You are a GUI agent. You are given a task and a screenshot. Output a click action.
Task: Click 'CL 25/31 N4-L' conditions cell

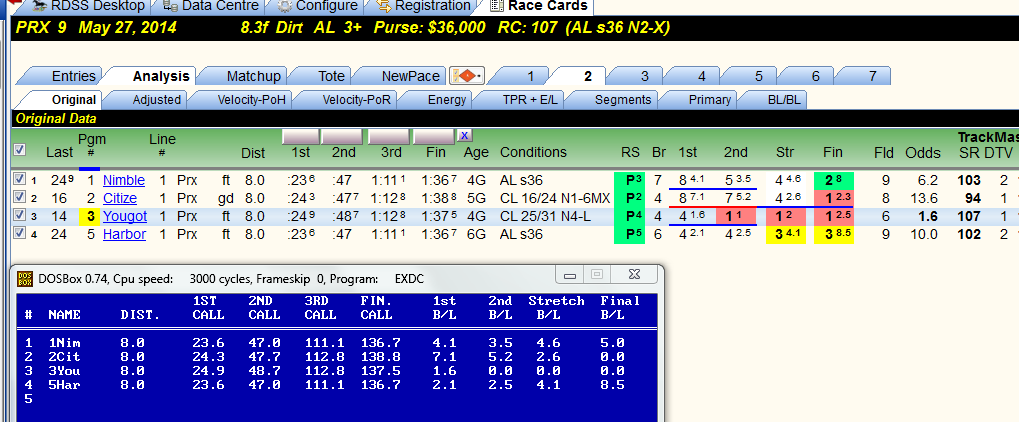[545, 217]
